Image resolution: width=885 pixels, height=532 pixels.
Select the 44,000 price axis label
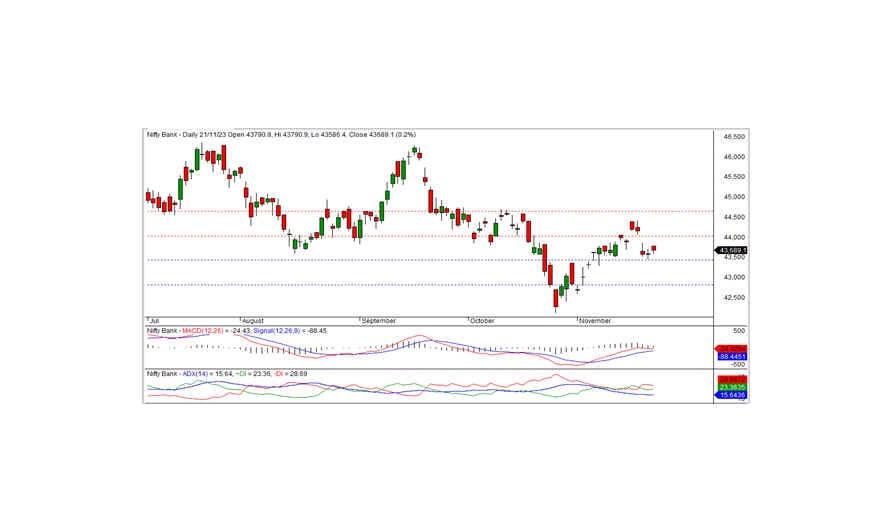[734, 238]
